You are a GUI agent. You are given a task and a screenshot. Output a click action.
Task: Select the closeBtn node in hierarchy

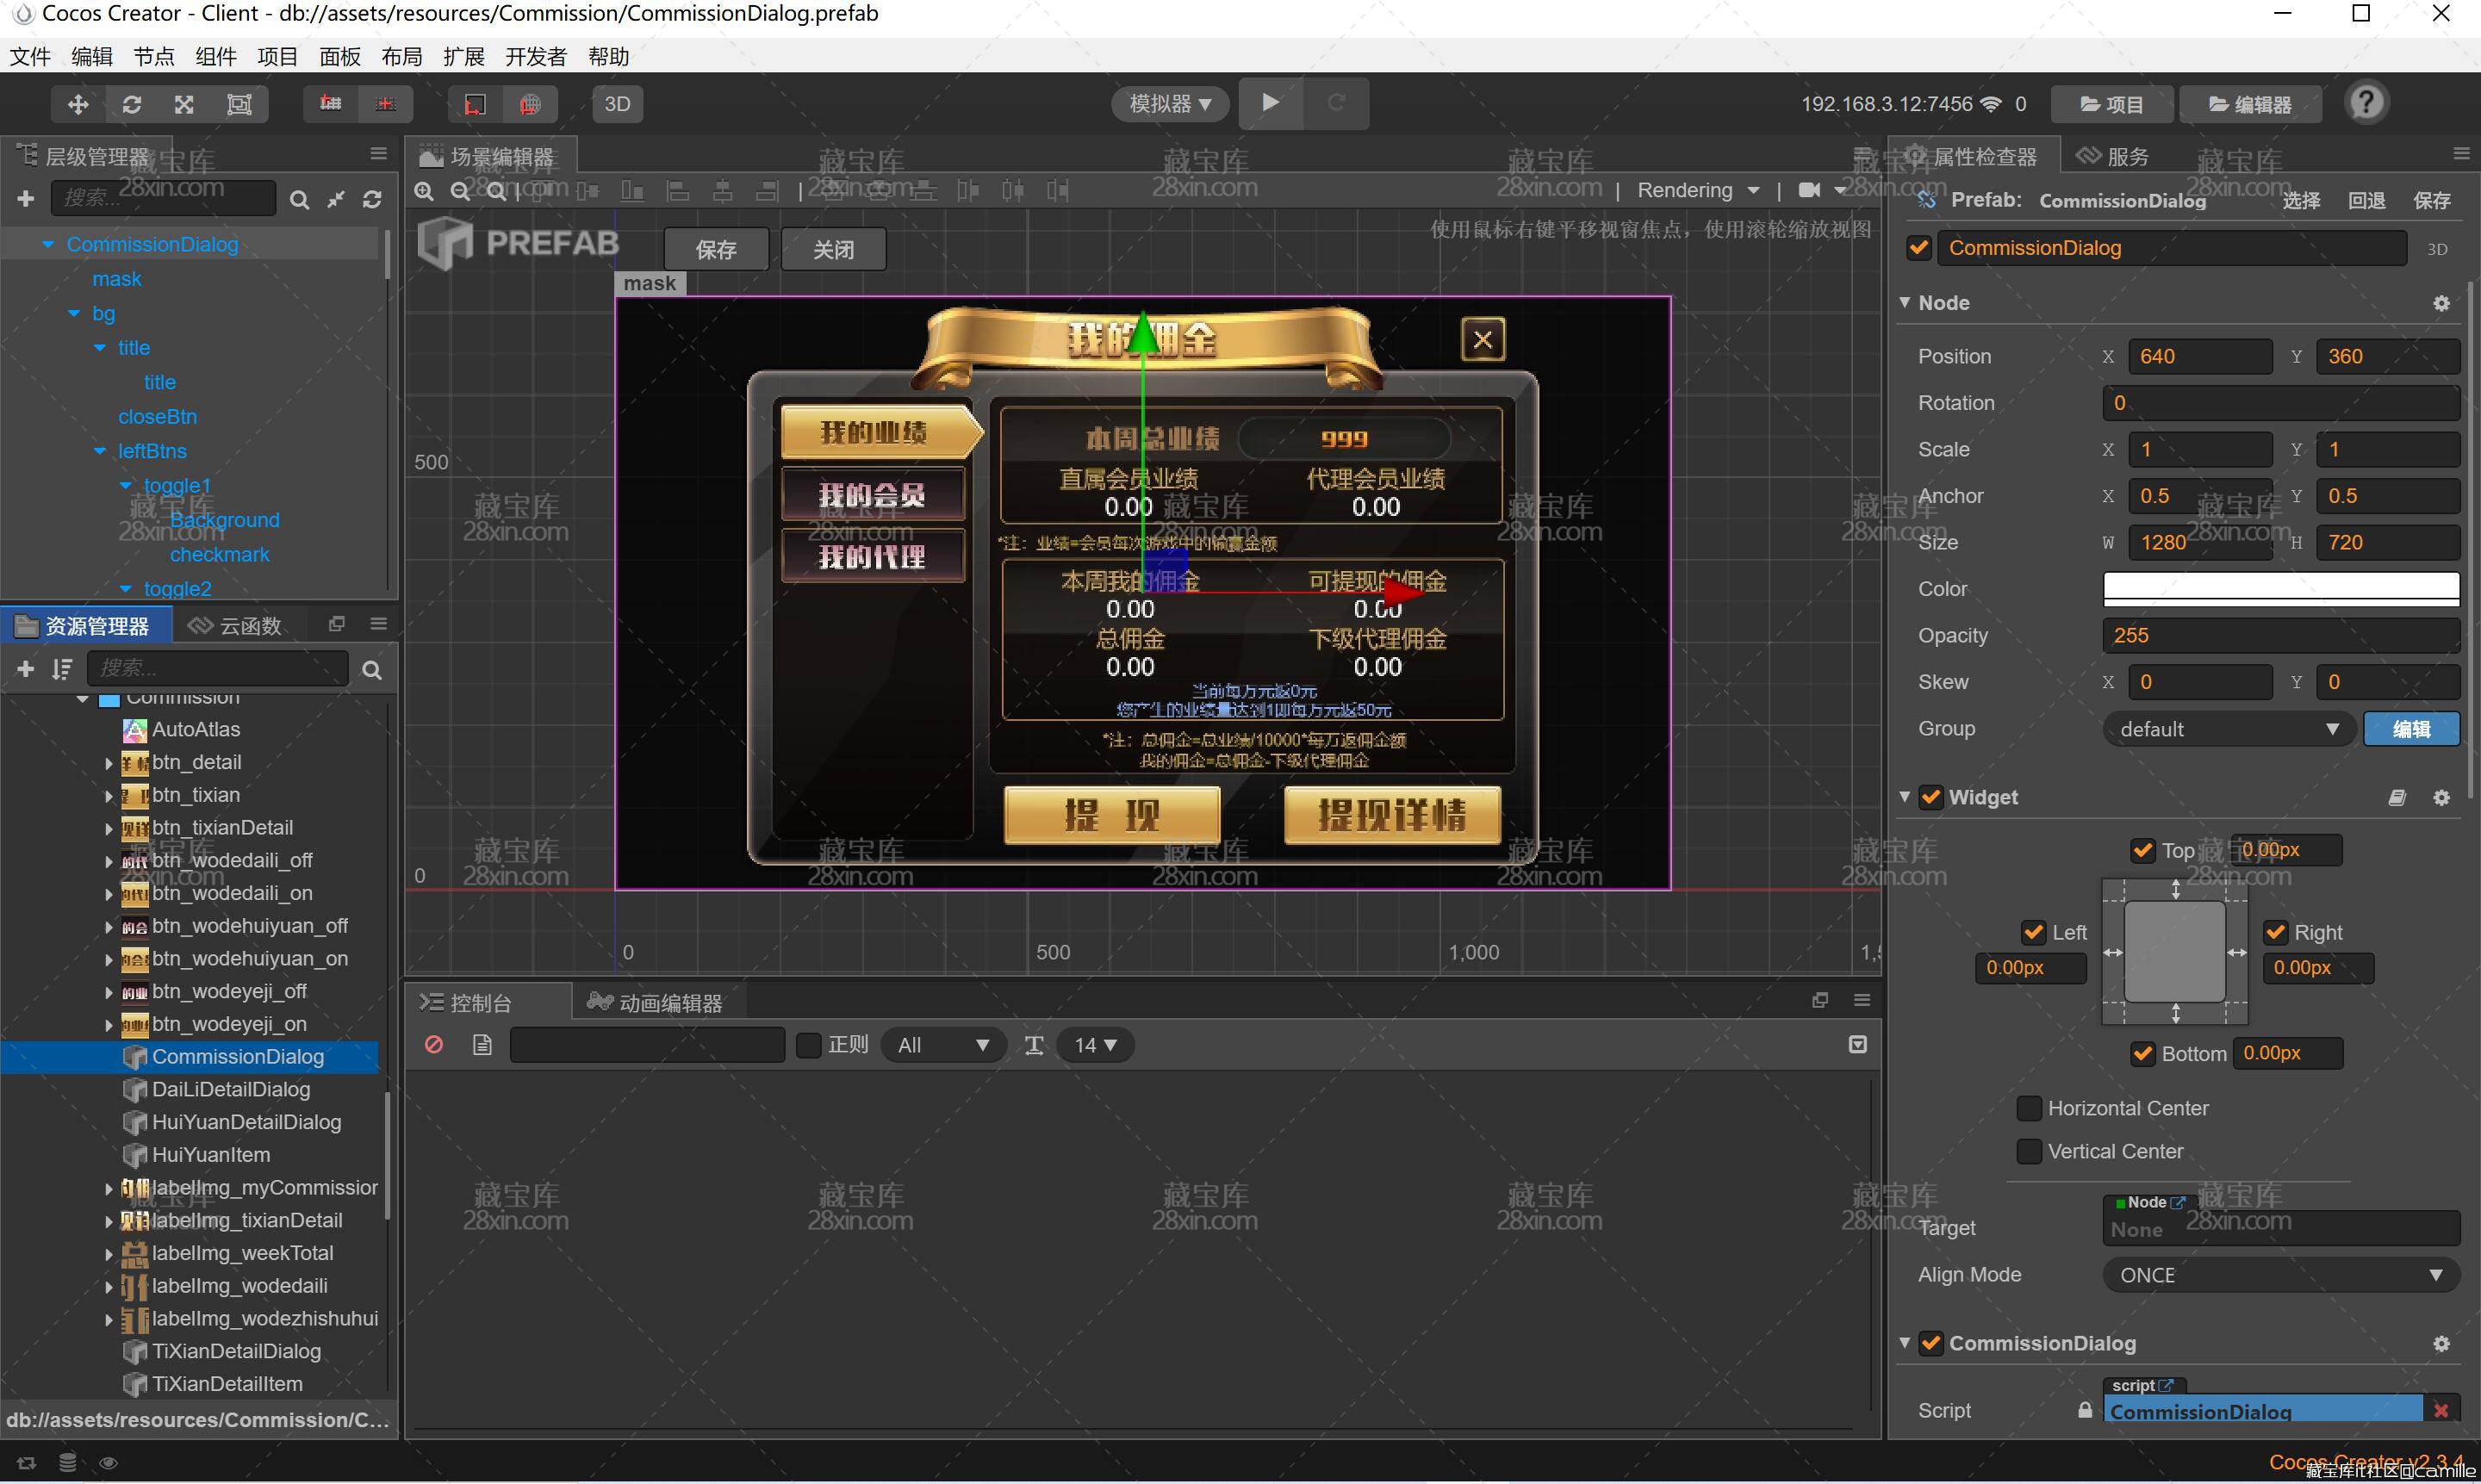[157, 417]
